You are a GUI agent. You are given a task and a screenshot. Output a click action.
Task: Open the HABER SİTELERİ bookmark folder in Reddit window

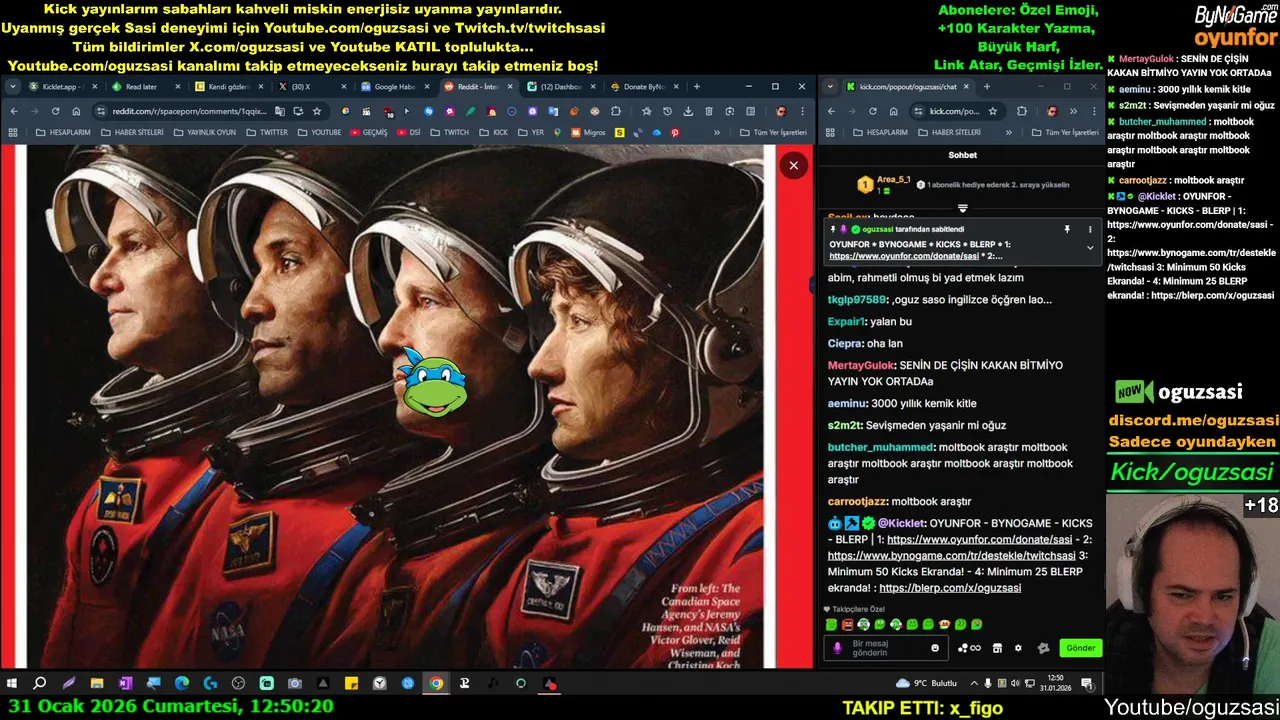point(132,132)
